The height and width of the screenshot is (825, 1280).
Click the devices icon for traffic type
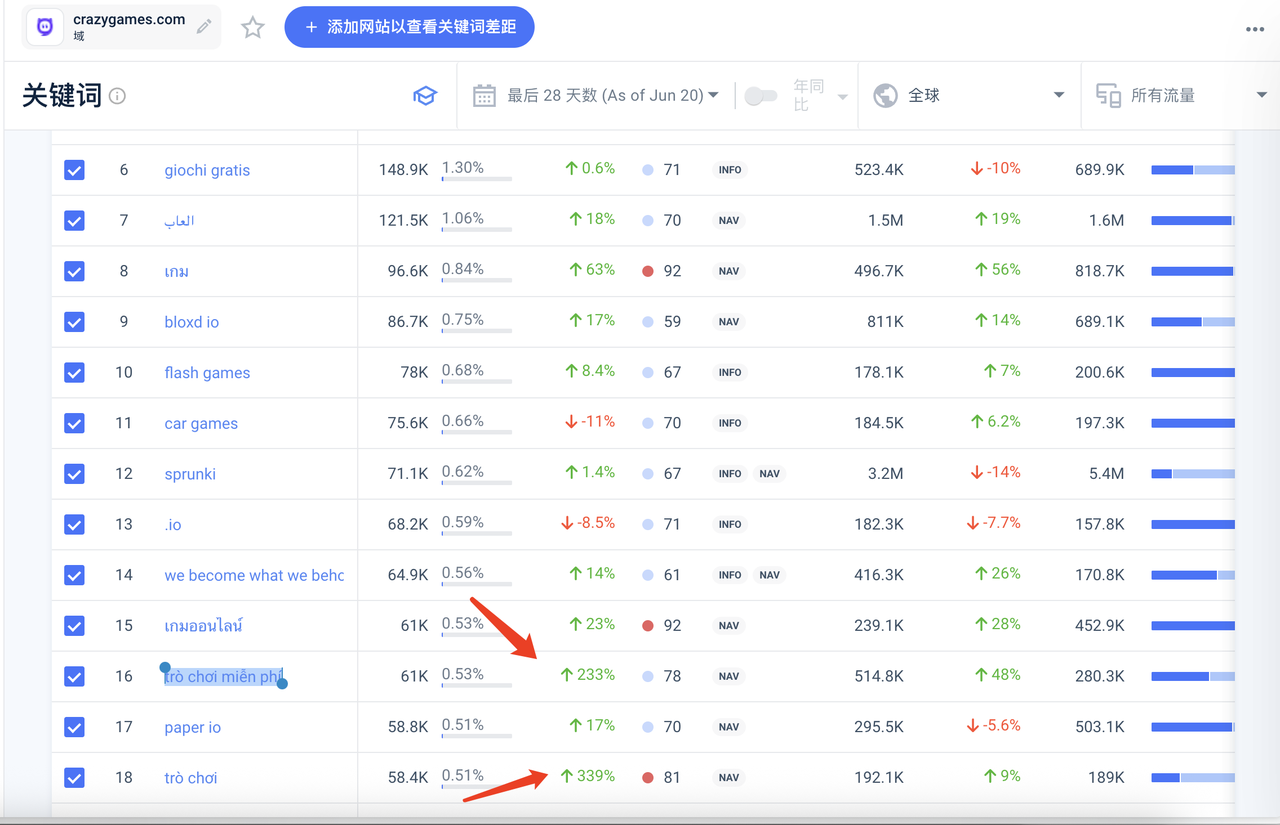pyautogui.click(x=1108, y=96)
